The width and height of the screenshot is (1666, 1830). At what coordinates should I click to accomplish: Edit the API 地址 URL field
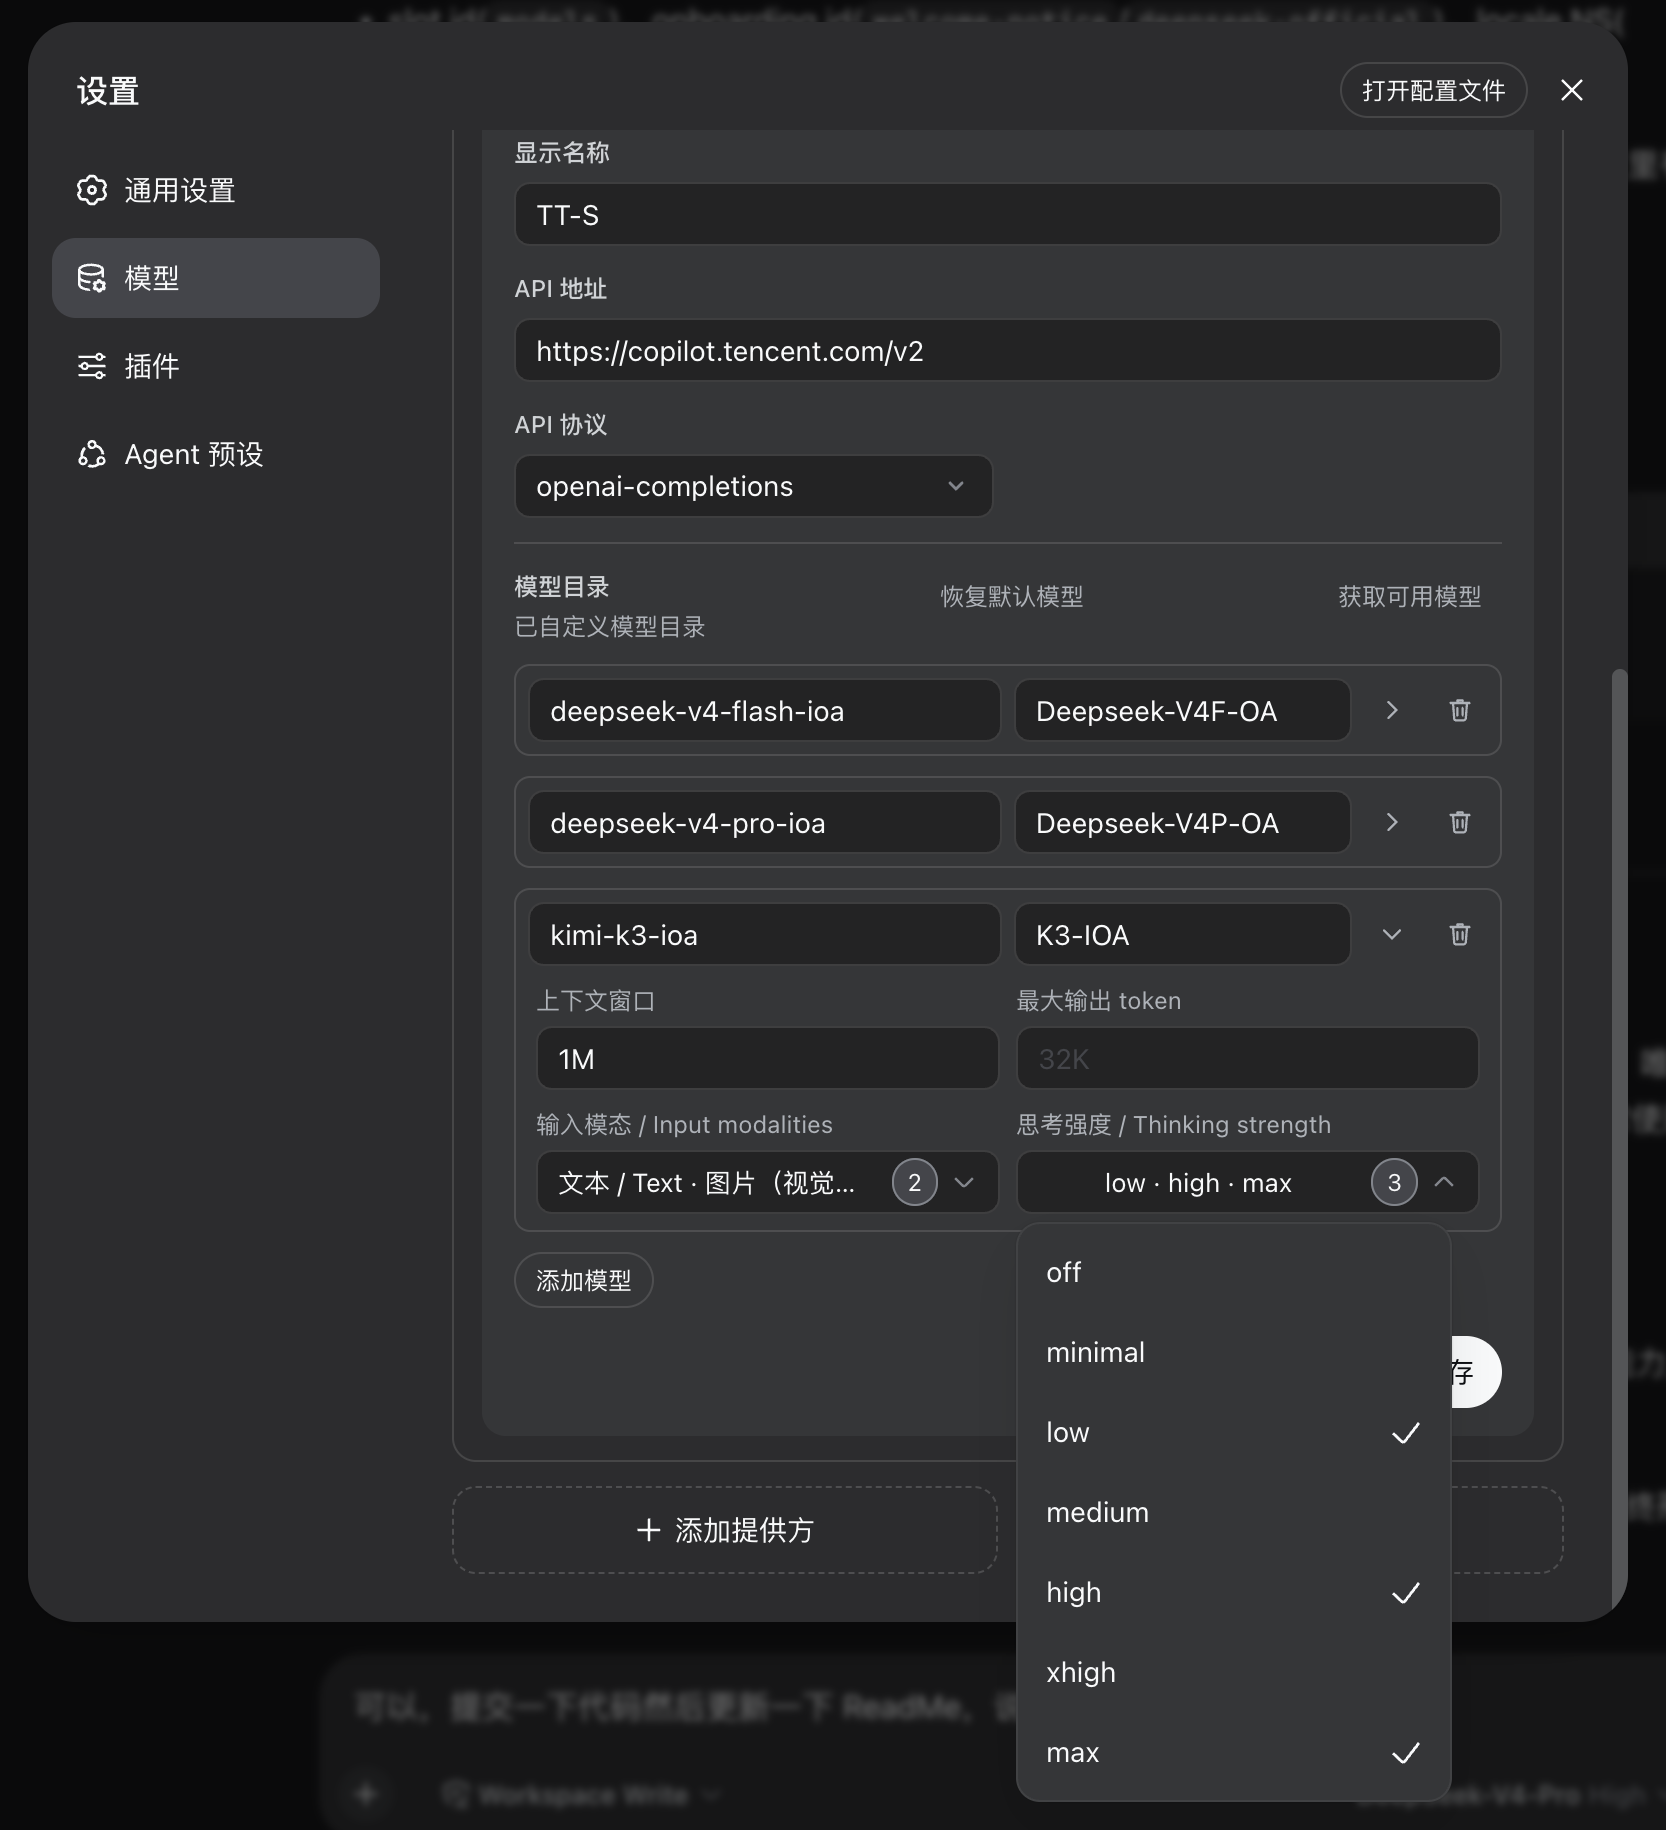click(x=1007, y=350)
